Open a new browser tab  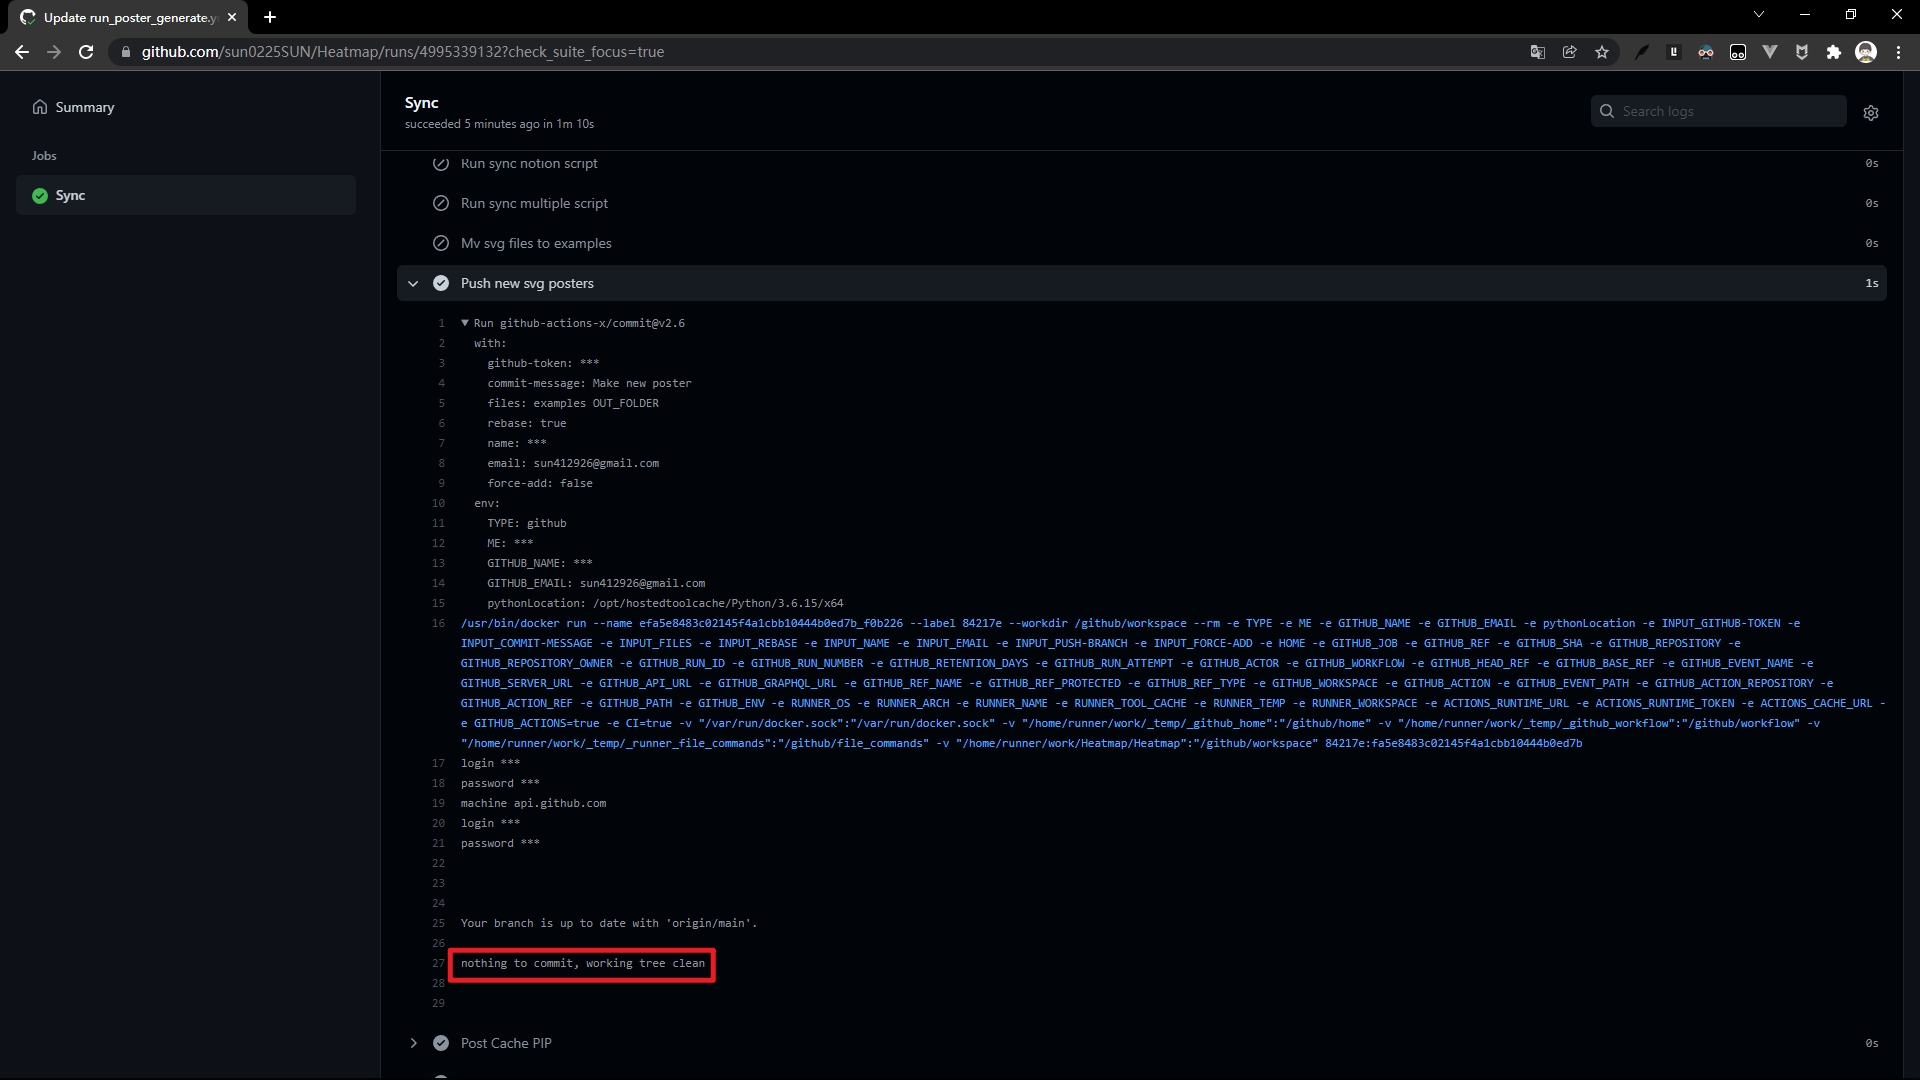pyautogui.click(x=270, y=17)
